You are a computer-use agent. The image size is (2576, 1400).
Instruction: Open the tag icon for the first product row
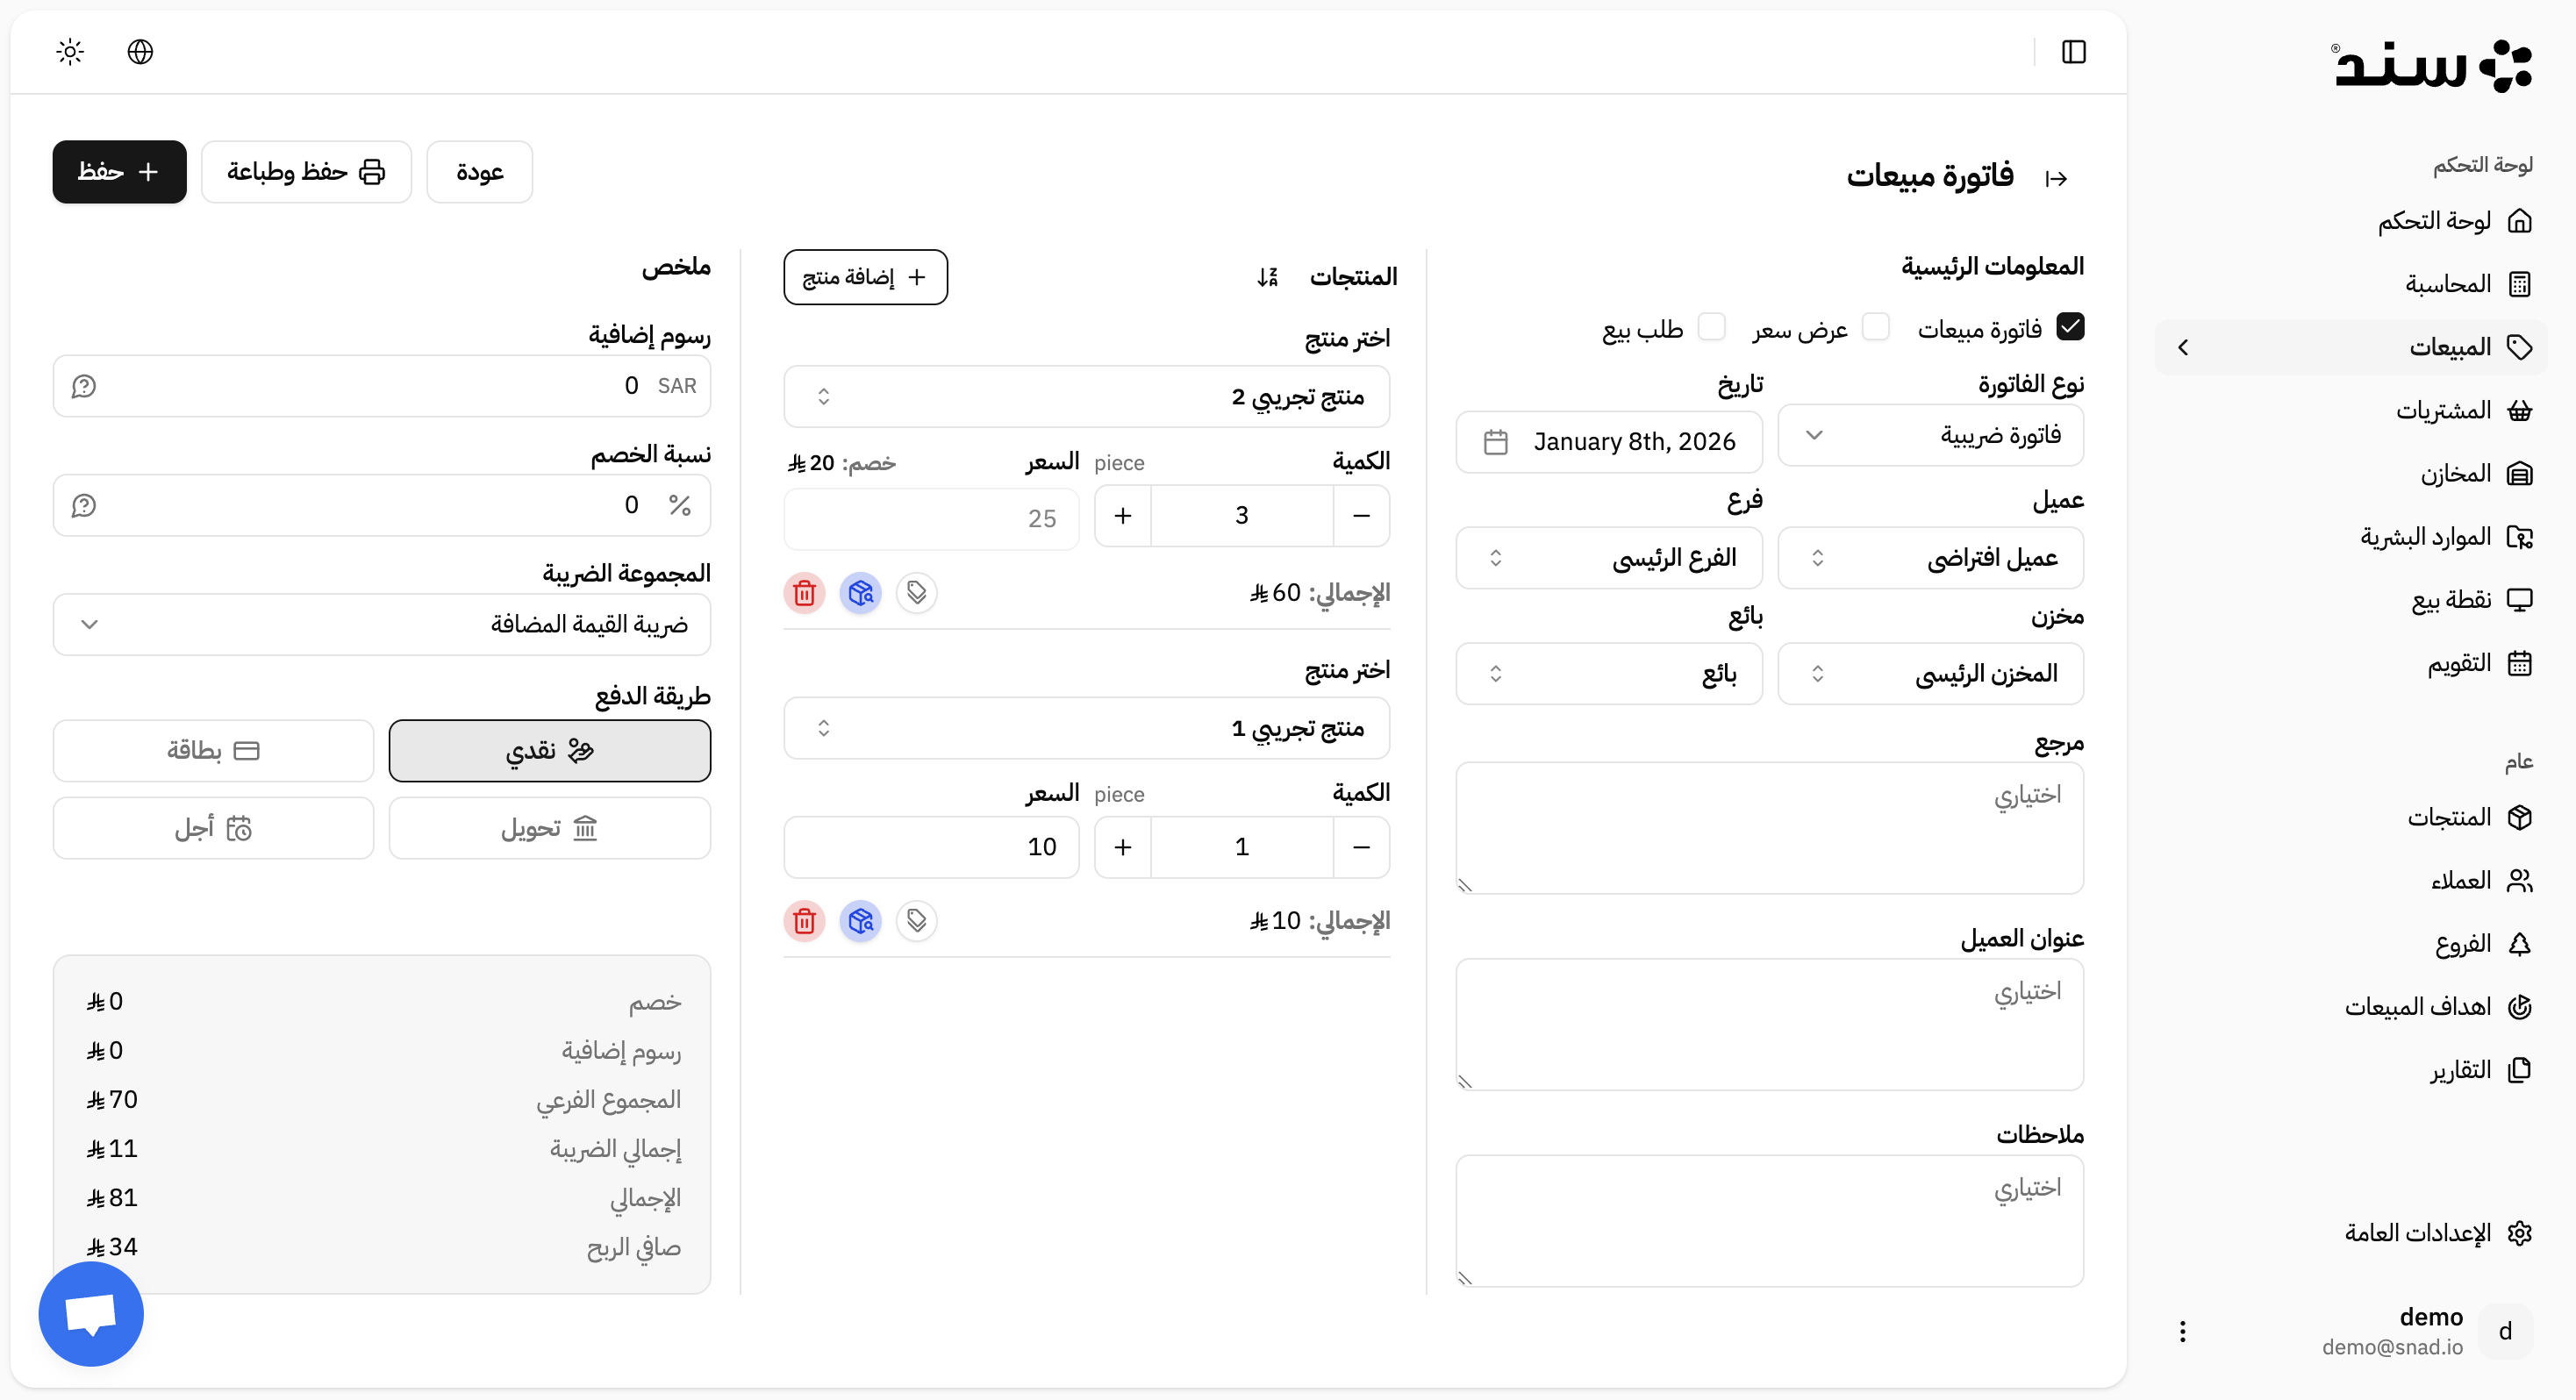(916, 592)
